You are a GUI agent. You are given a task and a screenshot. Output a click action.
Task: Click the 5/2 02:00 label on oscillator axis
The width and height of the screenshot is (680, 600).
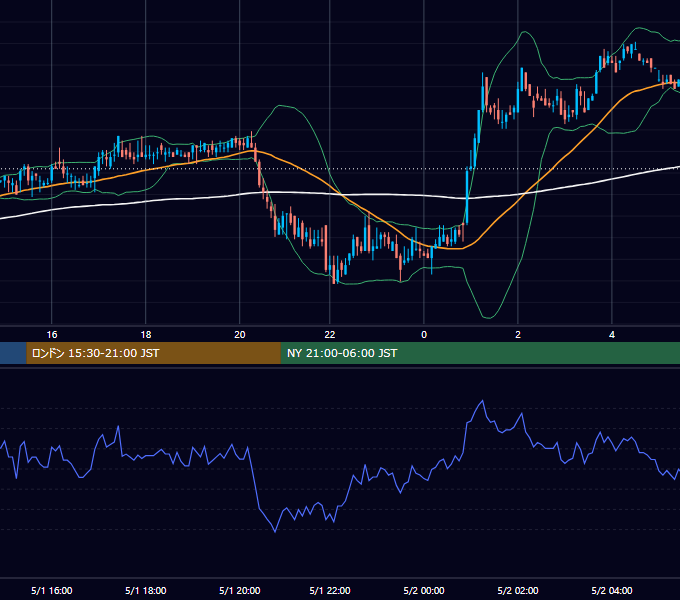[x=518, y=590]
